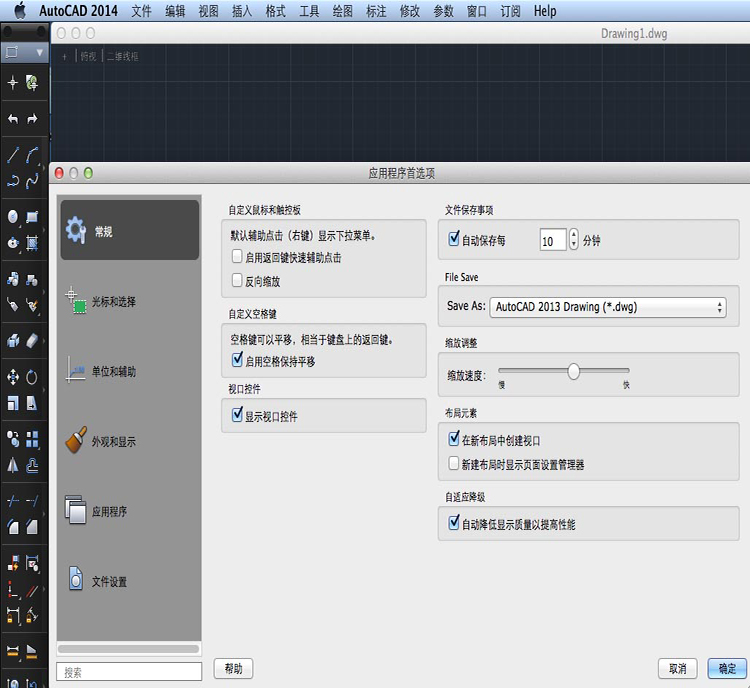750x688 pixels.
Task: Toggle 在新布局中创建视口 checkbox
Action: pyautogui.click(x=454, y=438)
